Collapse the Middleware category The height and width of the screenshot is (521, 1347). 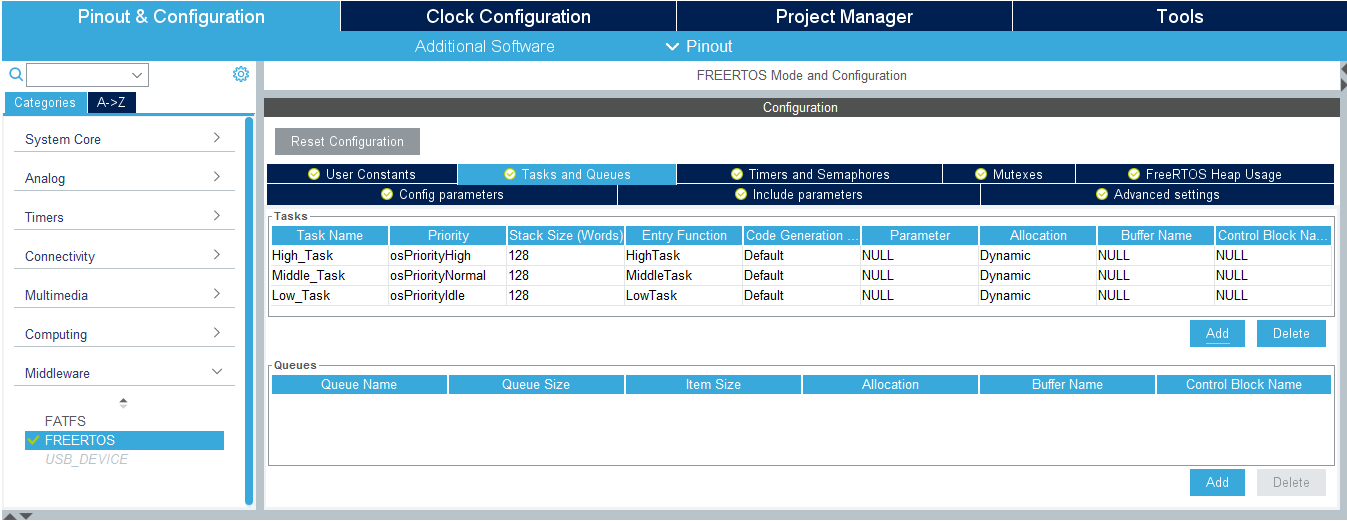coord(124,373)
